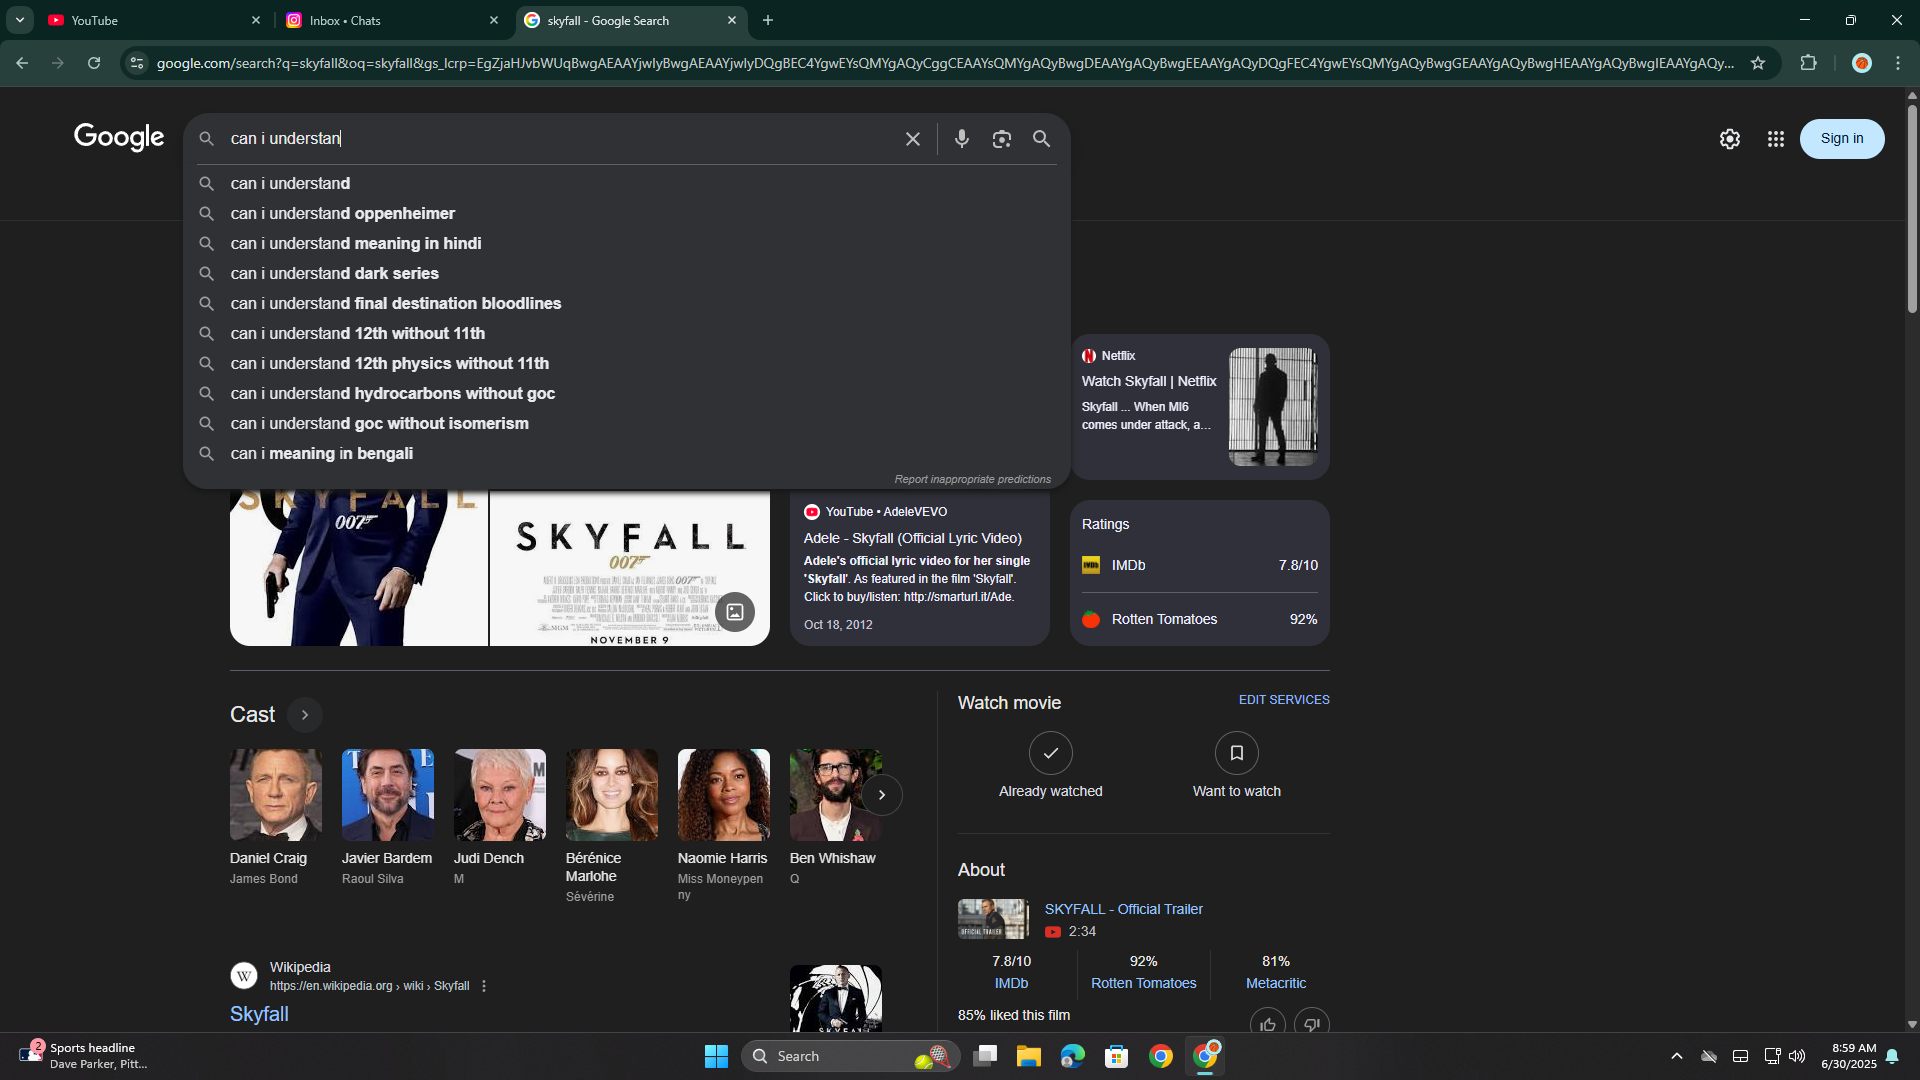This screenshot has width=1920, height=1080.
Task: Click the Sign in button
Action: 1841,139
